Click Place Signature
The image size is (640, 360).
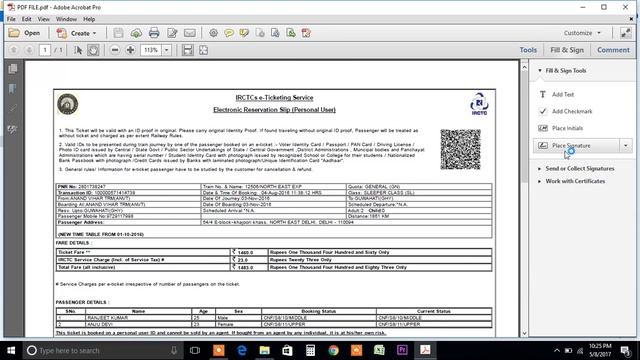[x=576, y=146]
